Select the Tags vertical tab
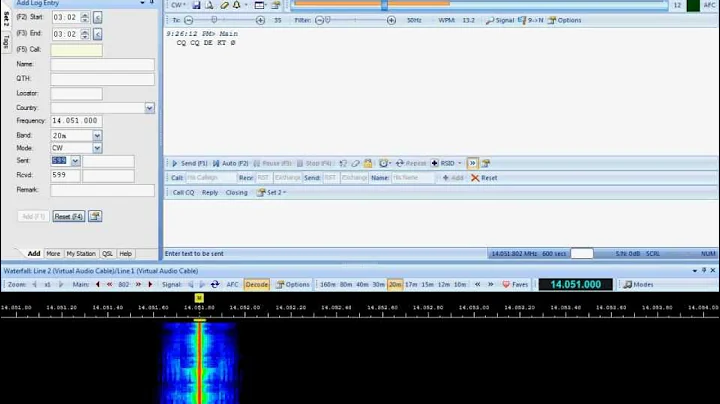The height and width of the screenshot is (404, 720). 6,42
